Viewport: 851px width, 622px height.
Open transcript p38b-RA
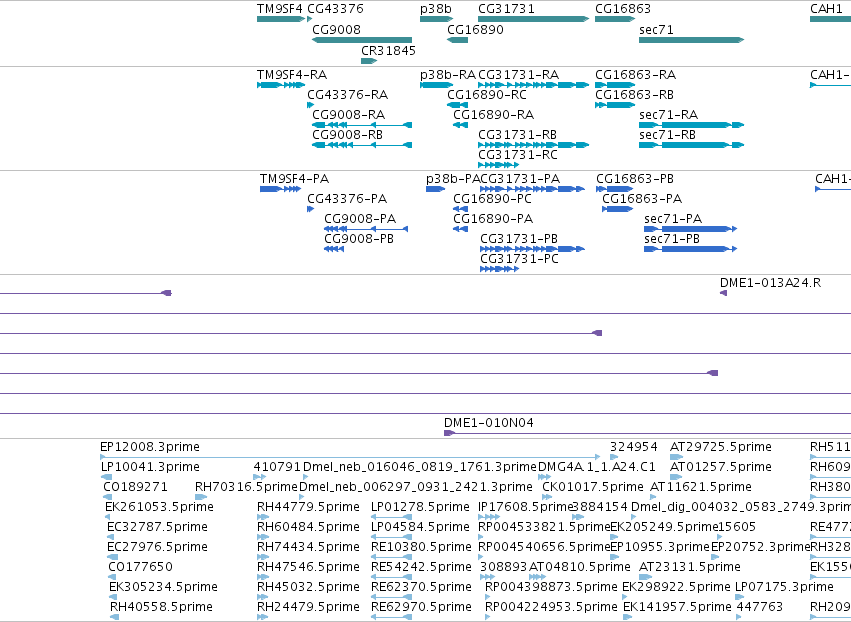436,85
